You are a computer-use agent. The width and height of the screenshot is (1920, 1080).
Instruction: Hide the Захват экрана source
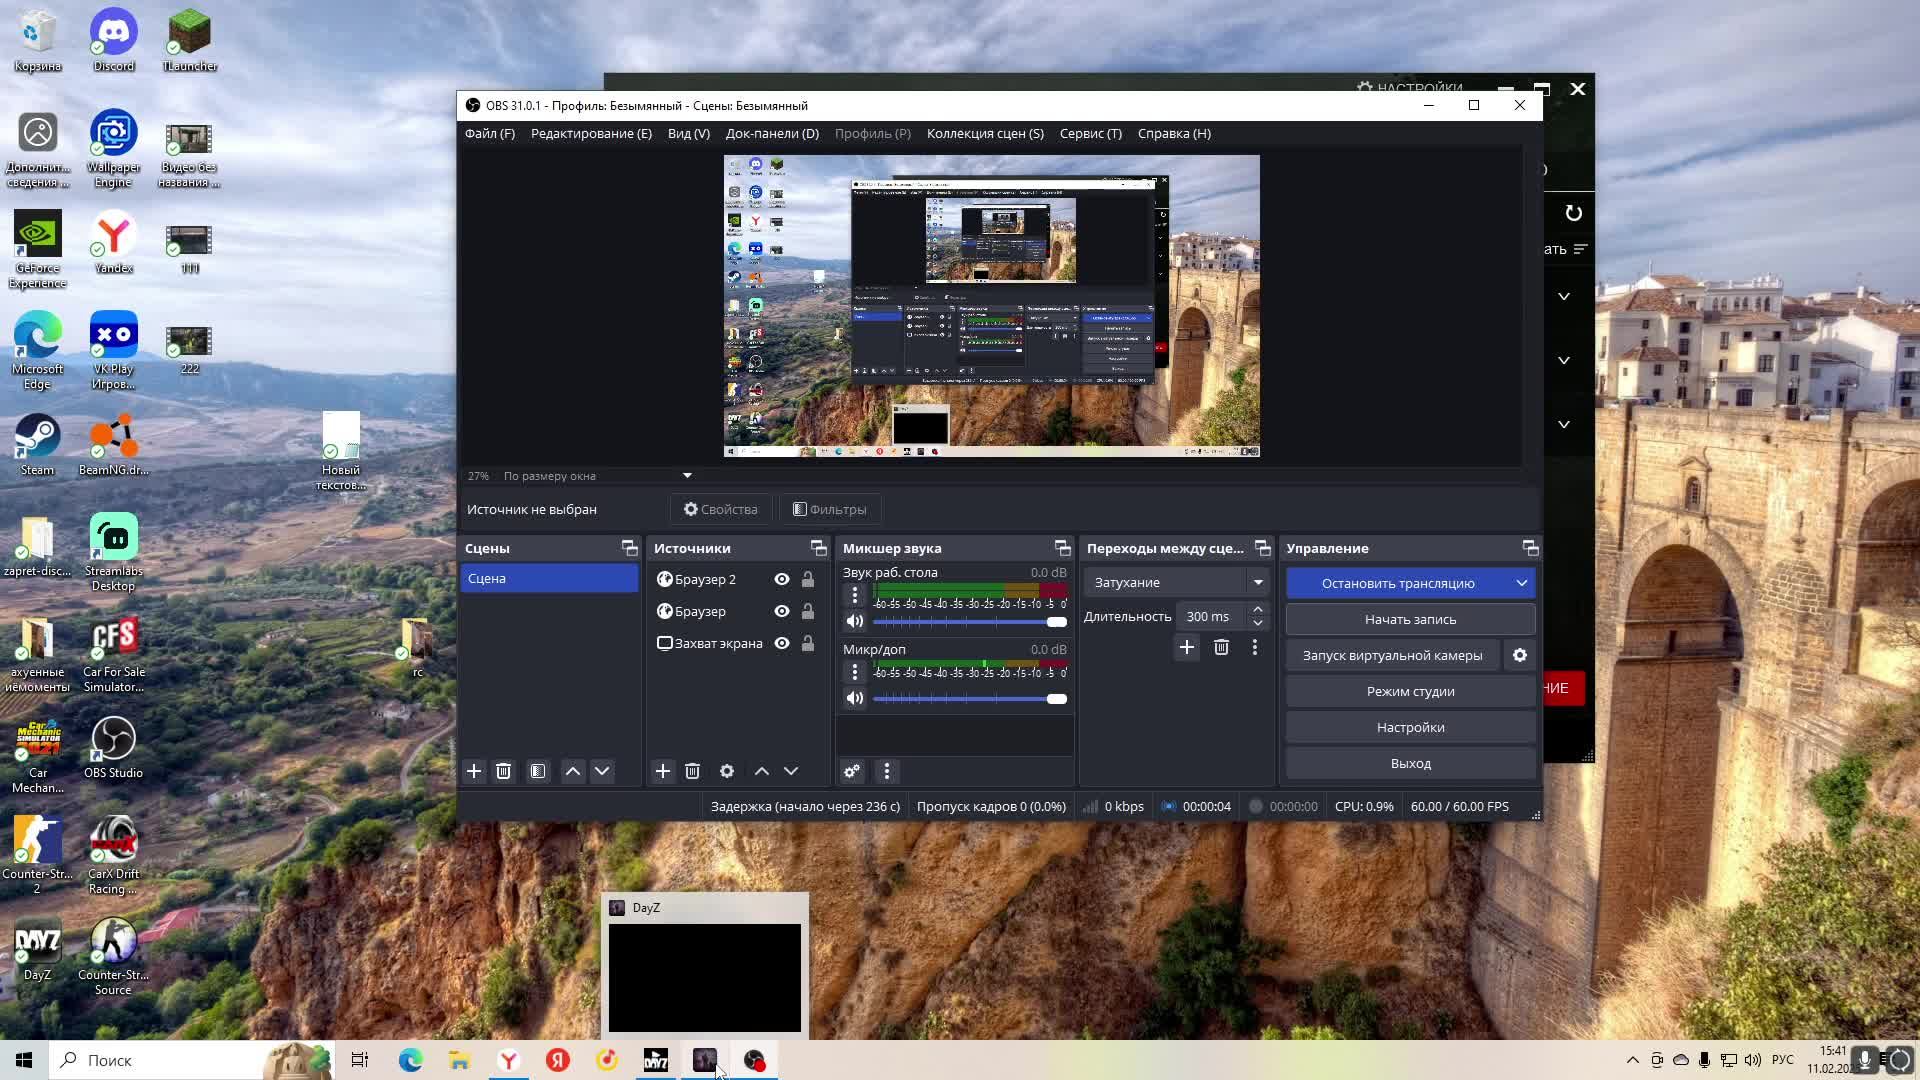(x=782, y=643)
